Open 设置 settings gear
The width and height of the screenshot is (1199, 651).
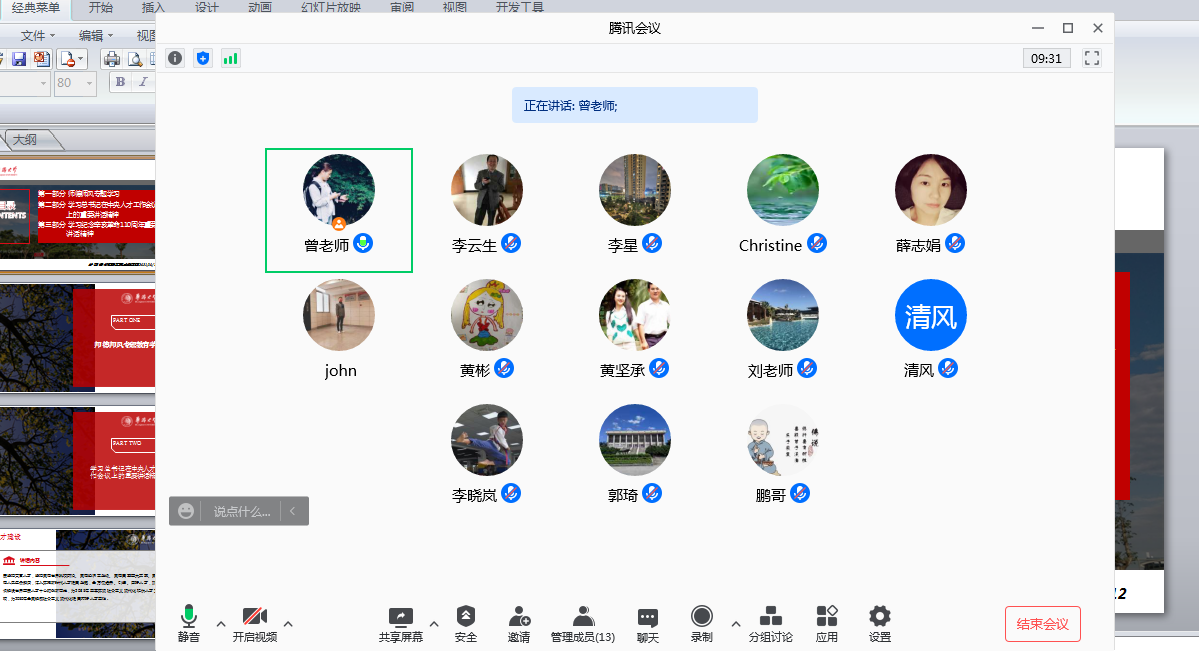(879, 617)
